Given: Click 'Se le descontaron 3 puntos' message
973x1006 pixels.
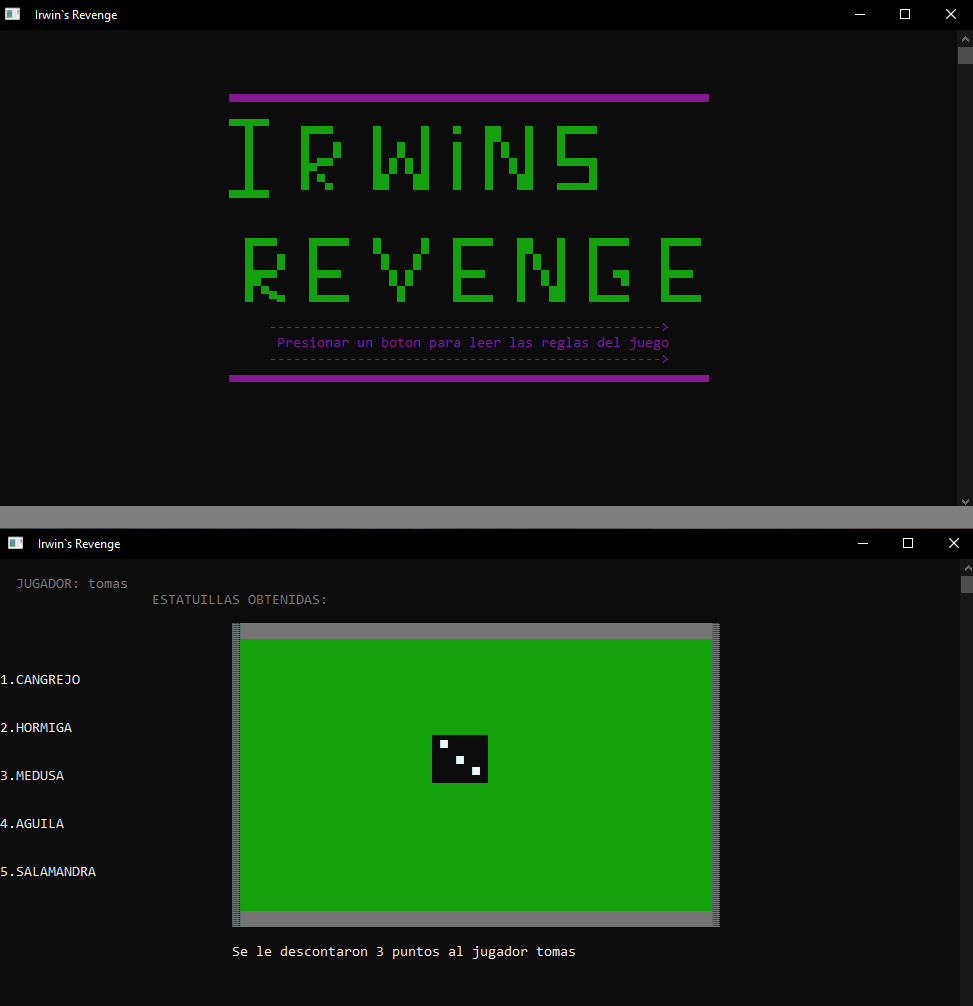Looking at the screenshot, I should click(403, 951).
